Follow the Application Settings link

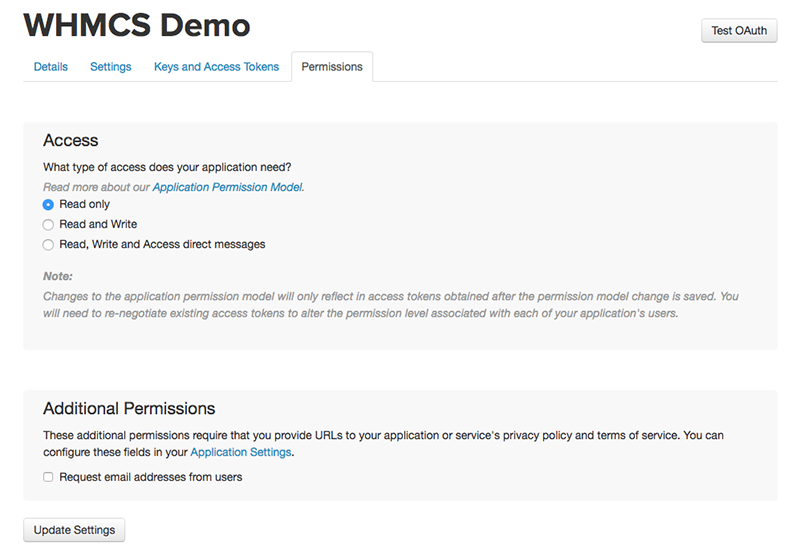coord(241,452)
